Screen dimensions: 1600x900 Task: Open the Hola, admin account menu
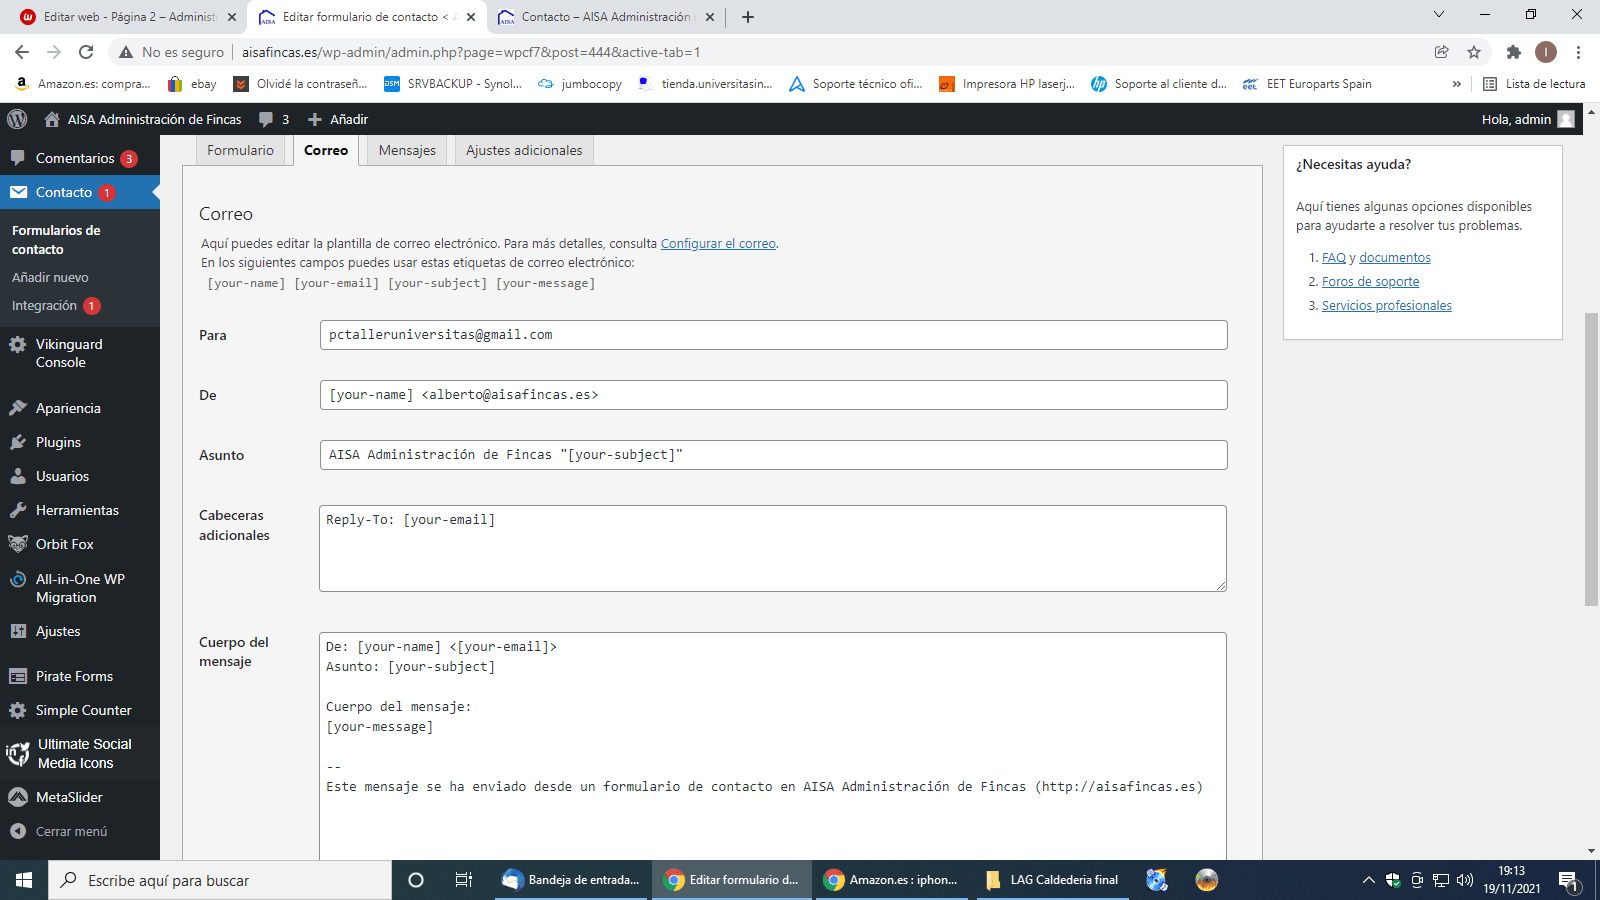[1528, 119]
